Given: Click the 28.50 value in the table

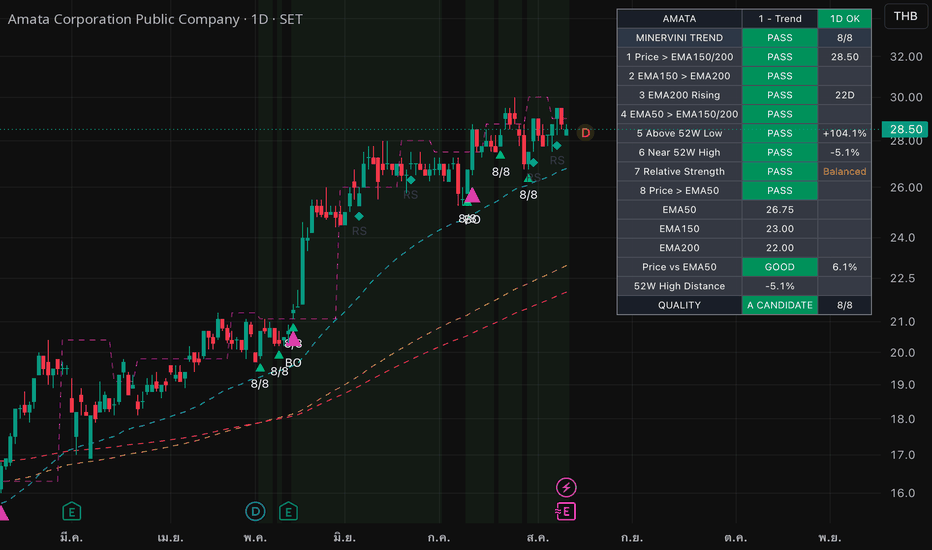Looking at the screenshot, I should pyautogui.click(x=845, y=56).
